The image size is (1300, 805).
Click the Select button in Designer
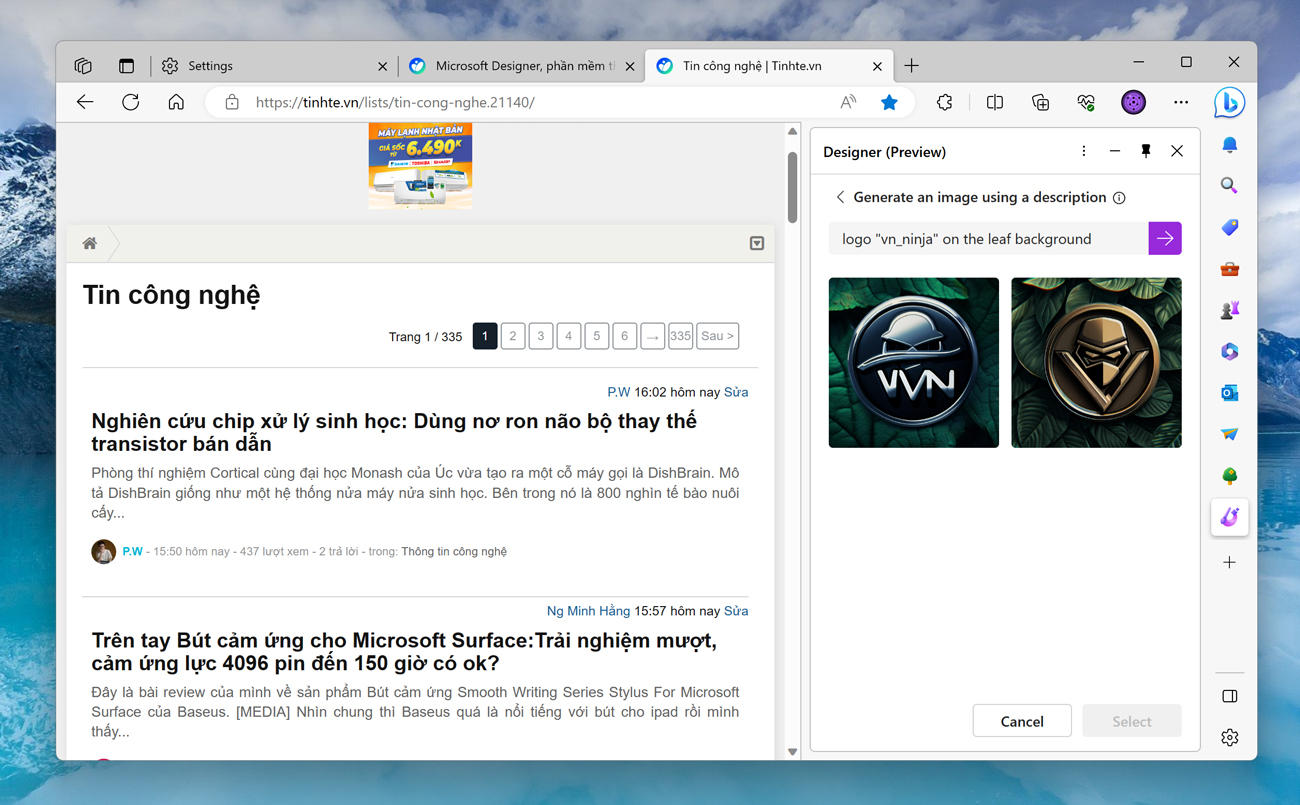(x=1132, y=721)
